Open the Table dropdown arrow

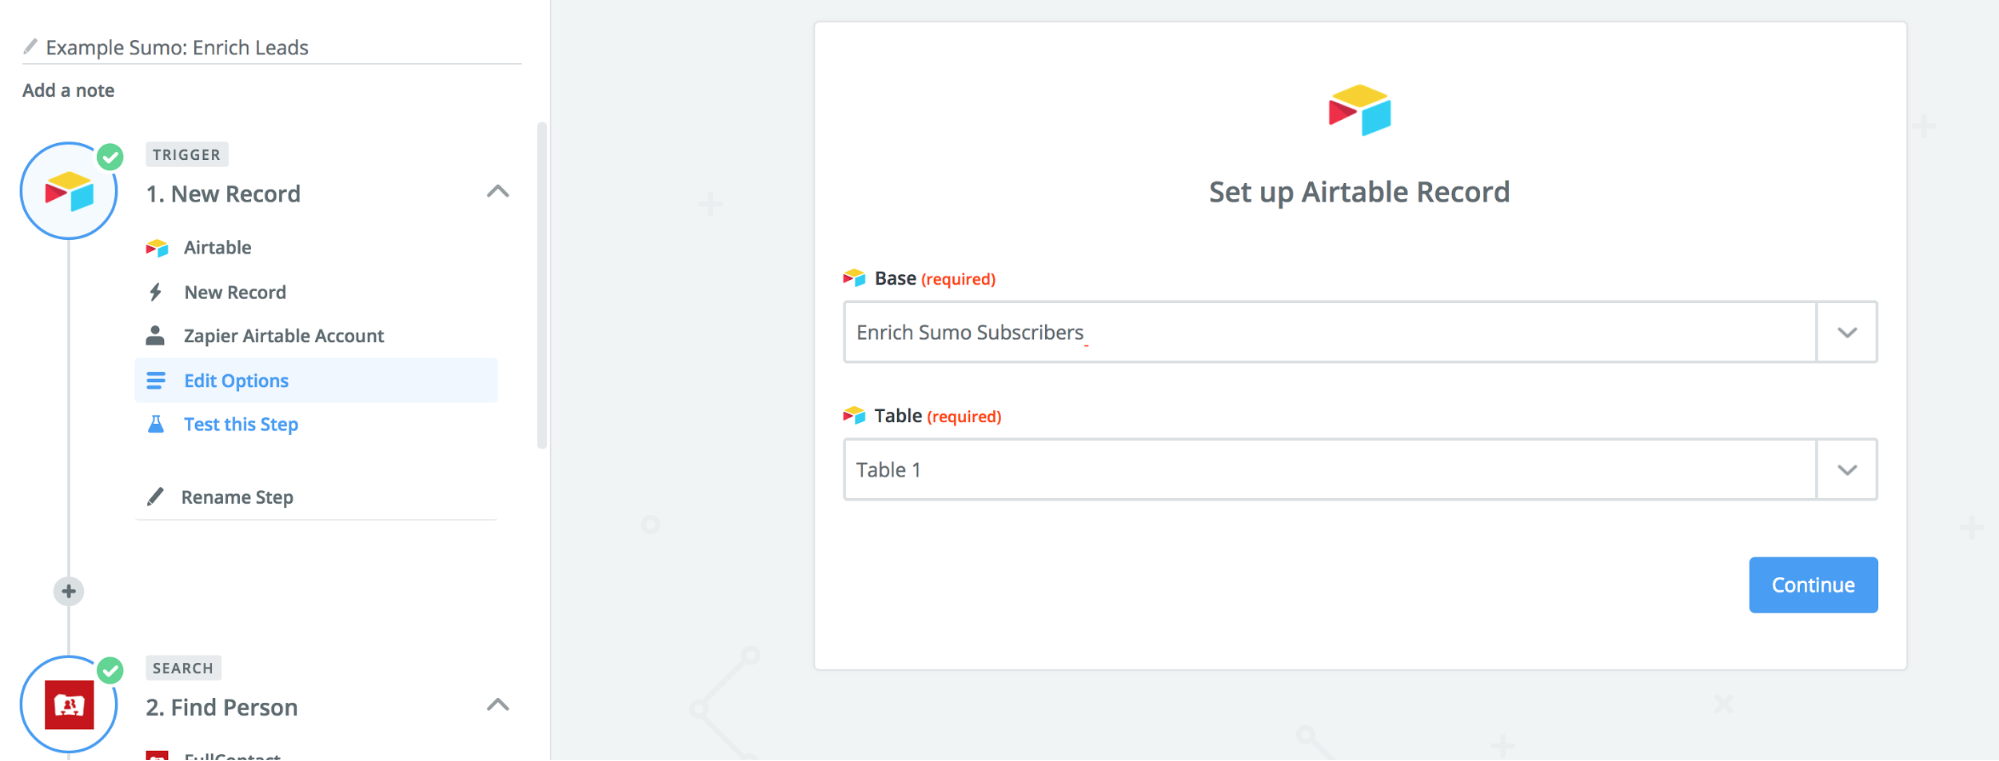[x=1847, y=470]
